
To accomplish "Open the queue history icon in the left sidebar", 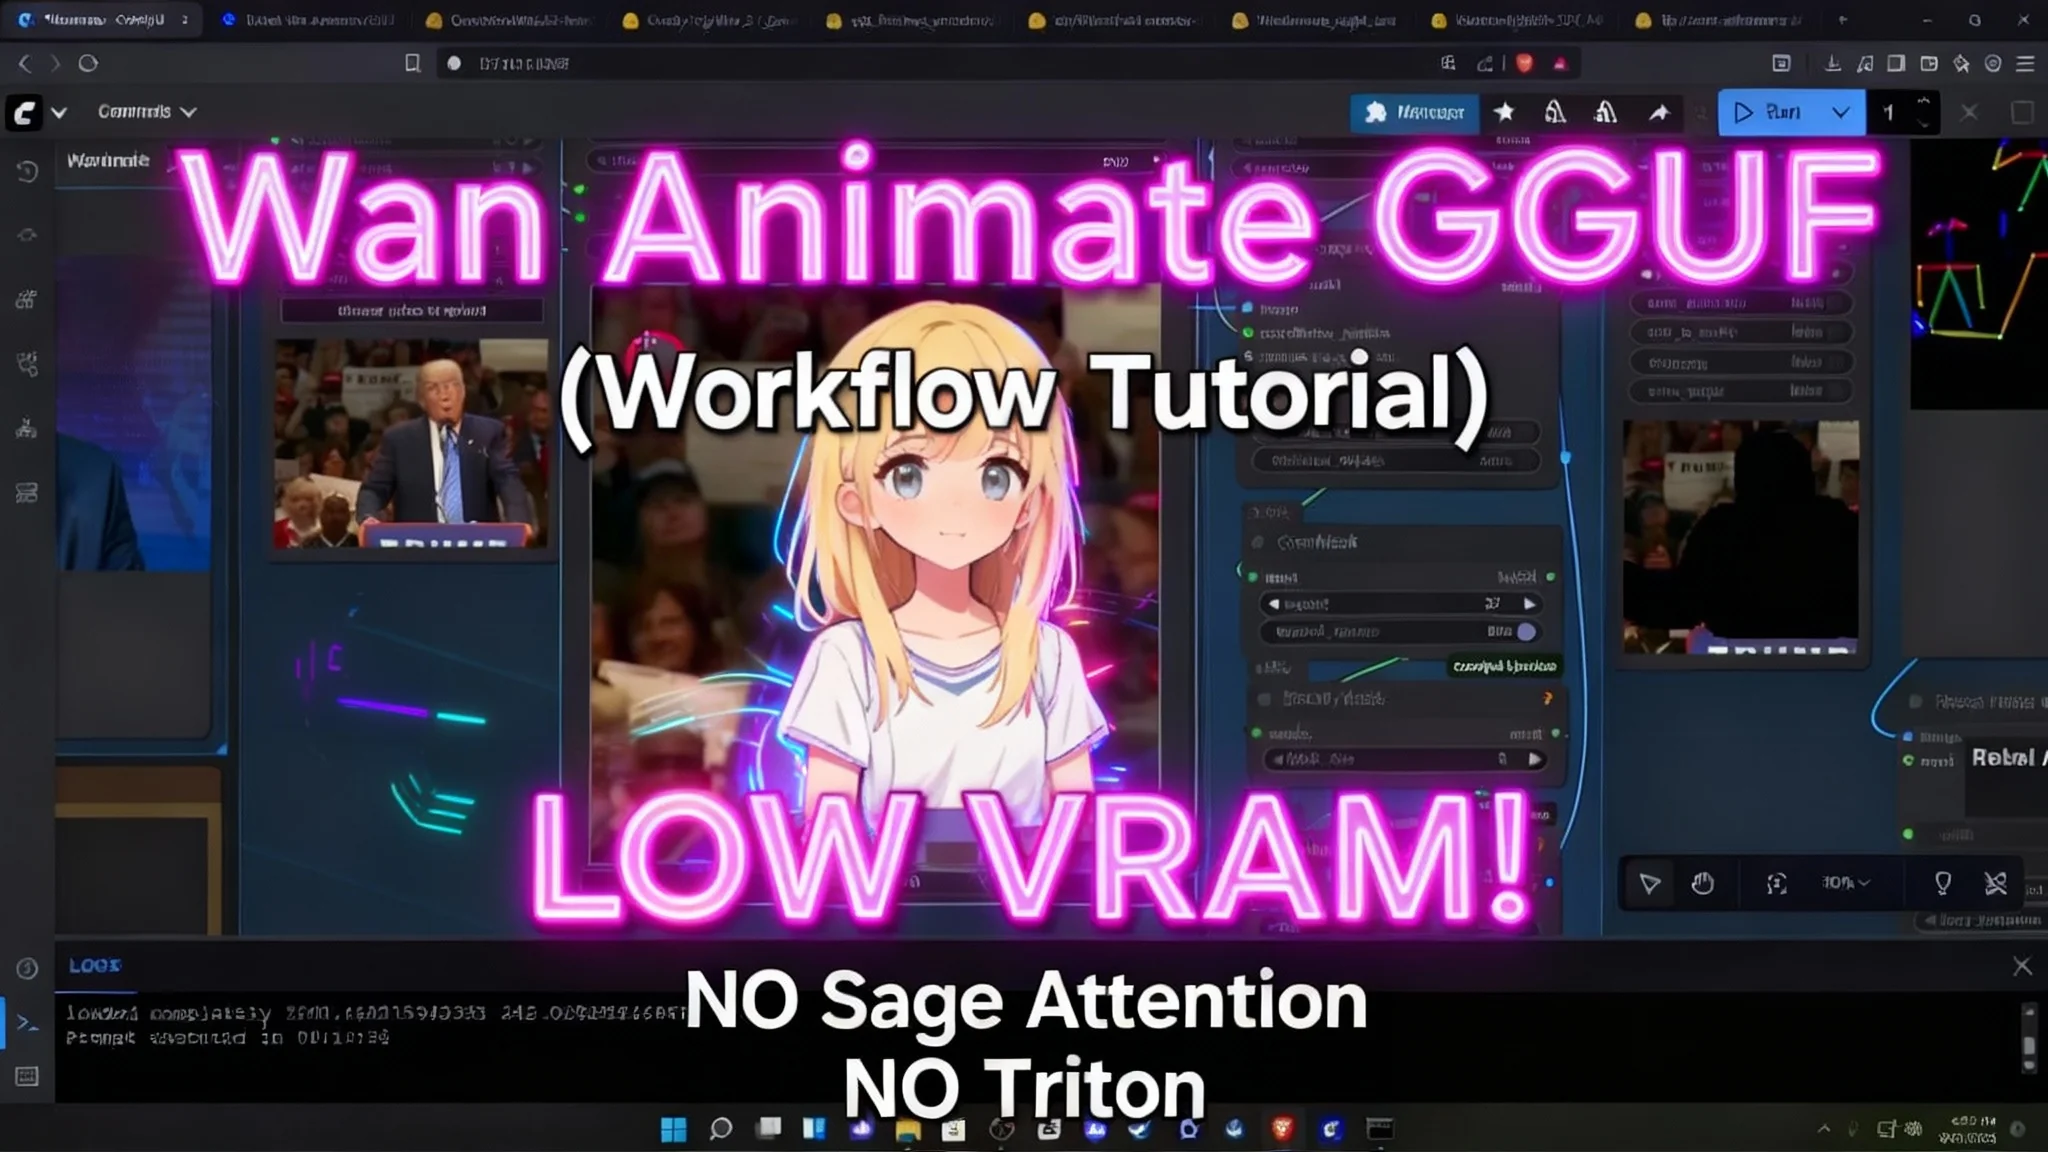I will point(27,172).
